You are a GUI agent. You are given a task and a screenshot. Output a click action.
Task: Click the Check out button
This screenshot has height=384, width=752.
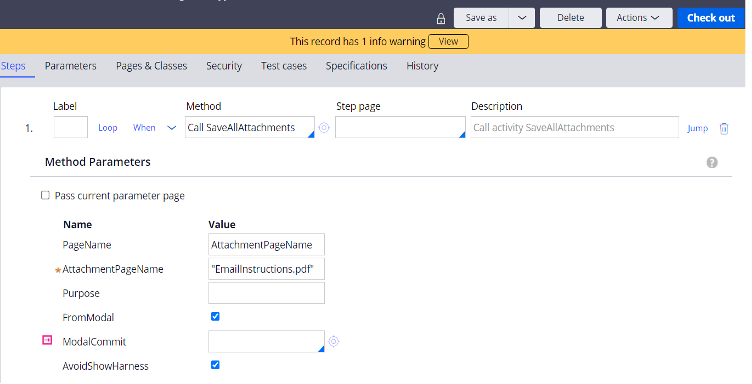[x=711, y=18]
